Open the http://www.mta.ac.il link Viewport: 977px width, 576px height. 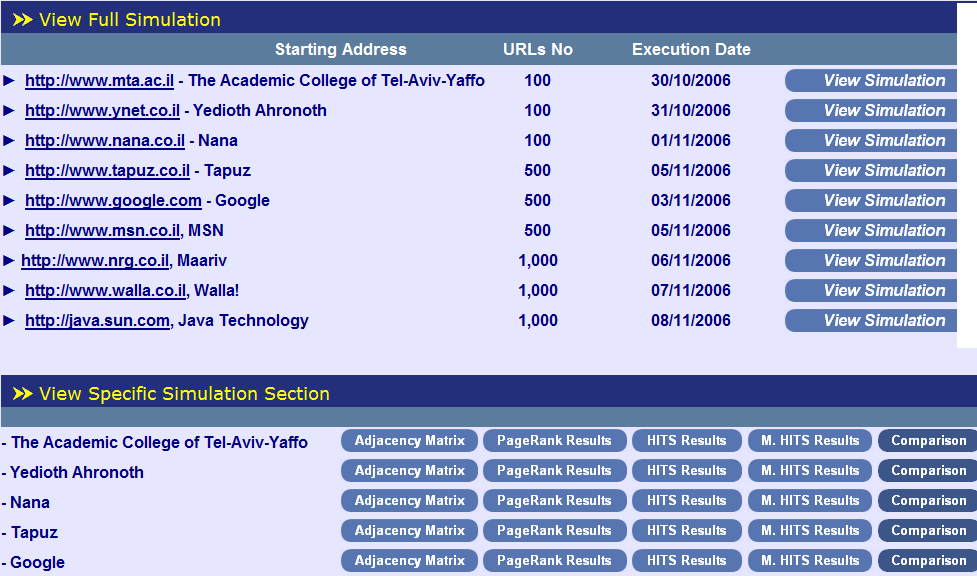click(x=99, y=80)
